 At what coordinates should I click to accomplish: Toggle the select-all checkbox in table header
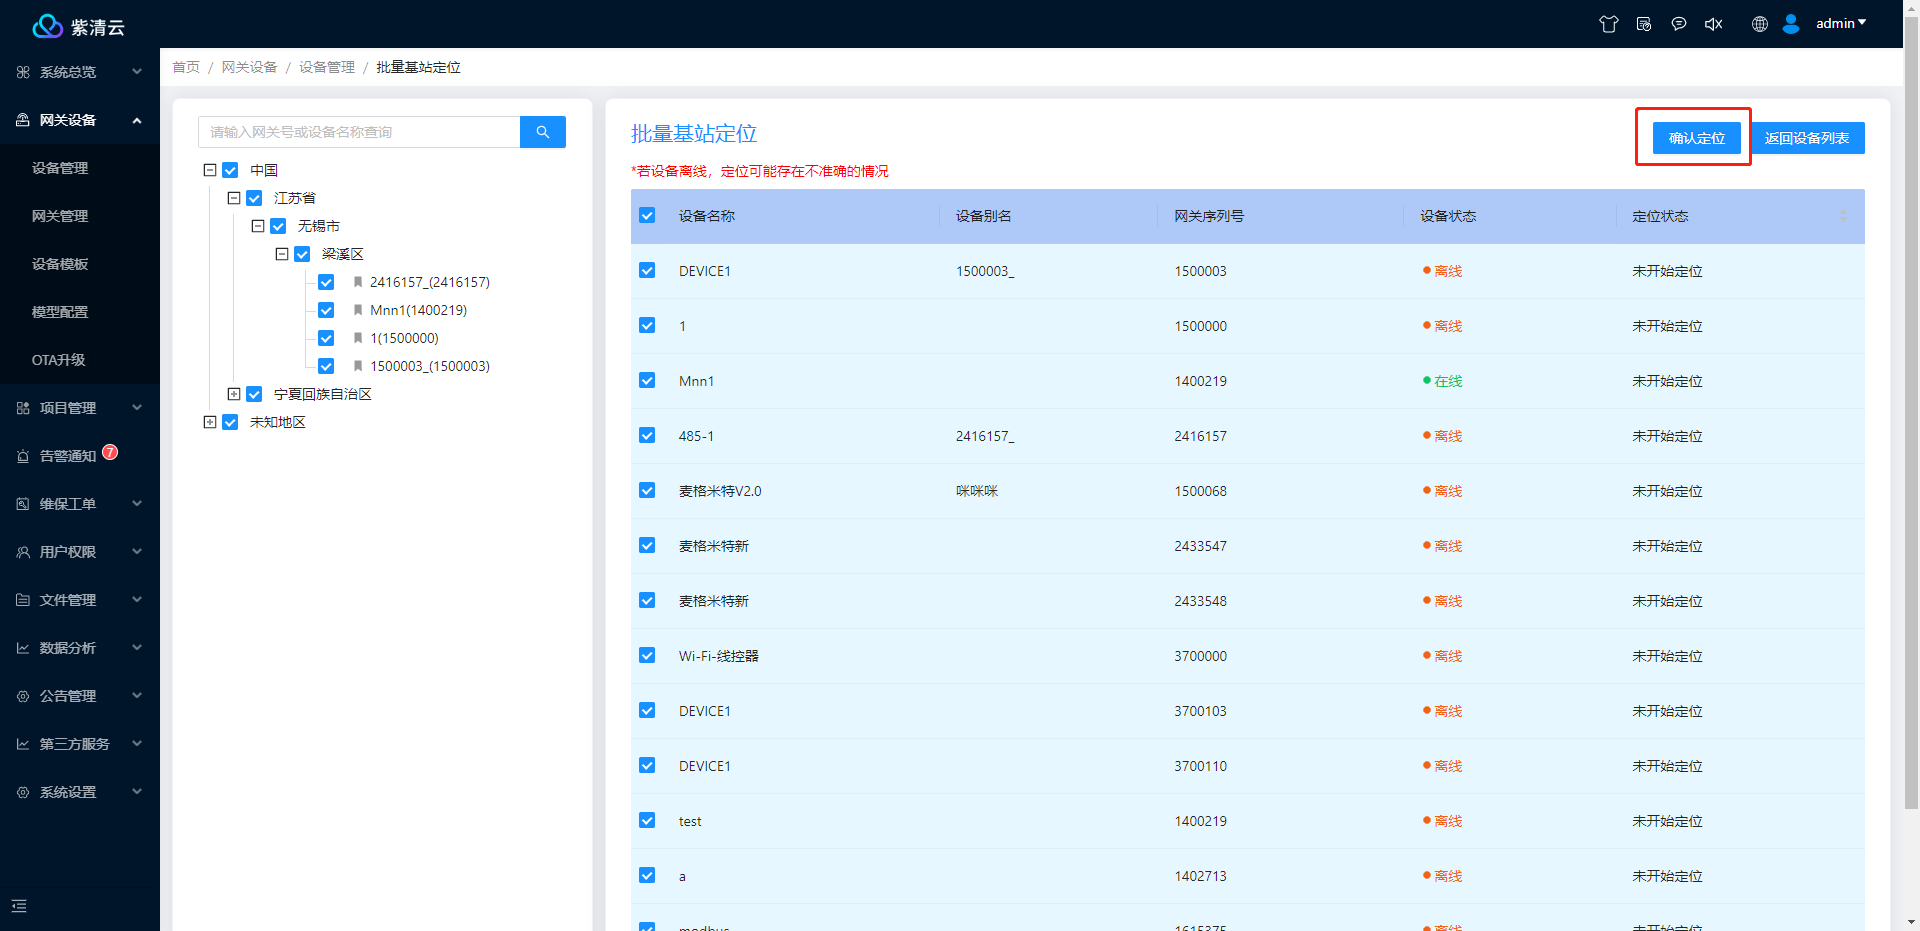click(x=647, y=215)
